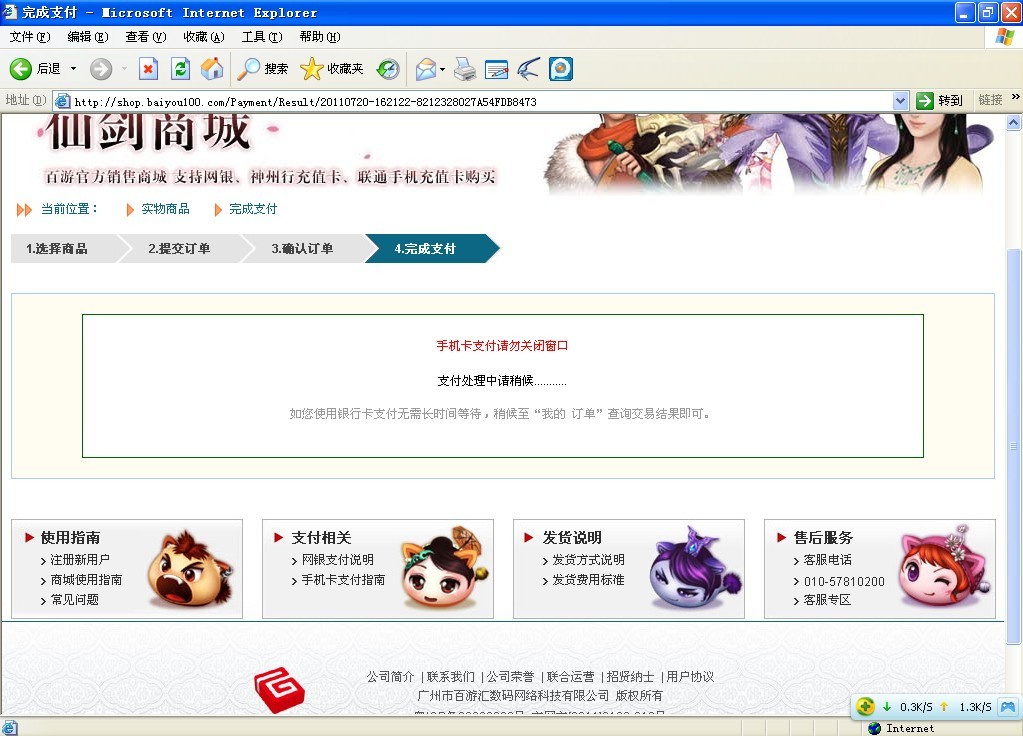Open the 收藏夹 favorites star
The height and width of the screenshot is (736, 1023).
tap(331, 69)
